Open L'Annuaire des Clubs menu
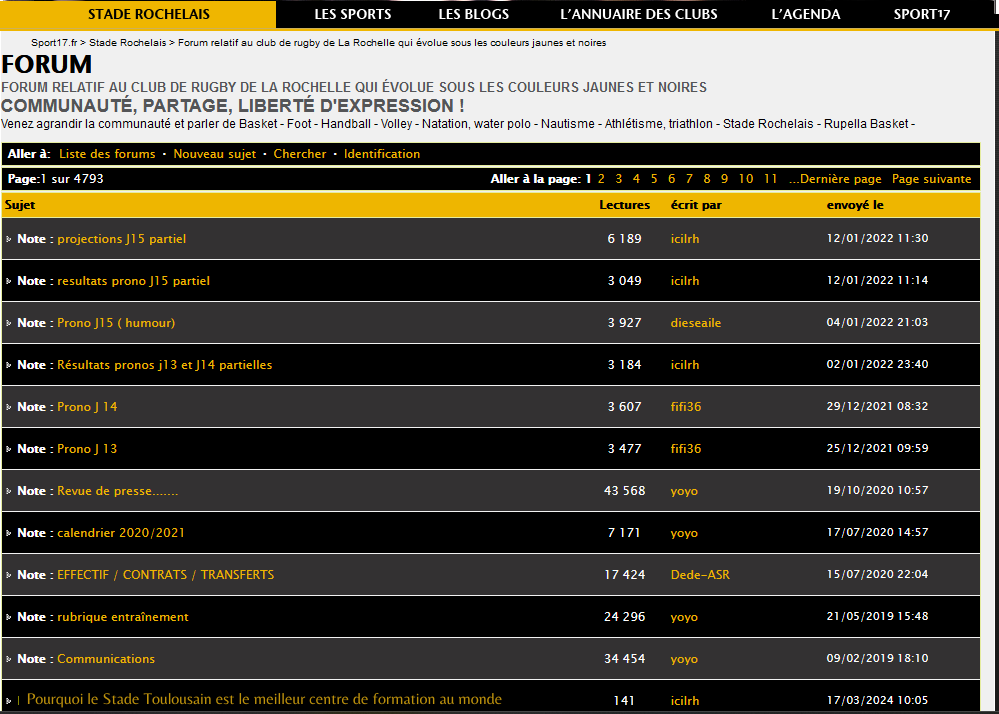The height and width of the screenshot is (714, 999). click(638, 14)
